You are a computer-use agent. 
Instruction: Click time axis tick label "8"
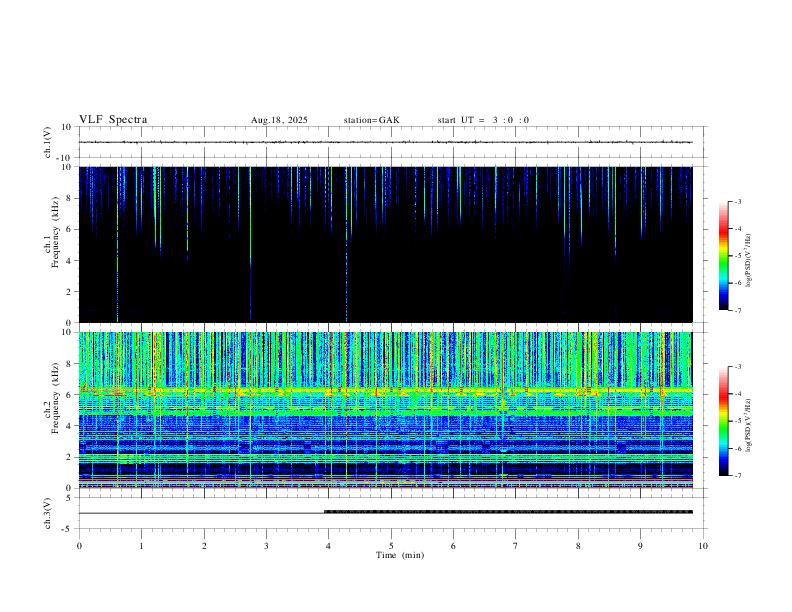click(578, 546)
